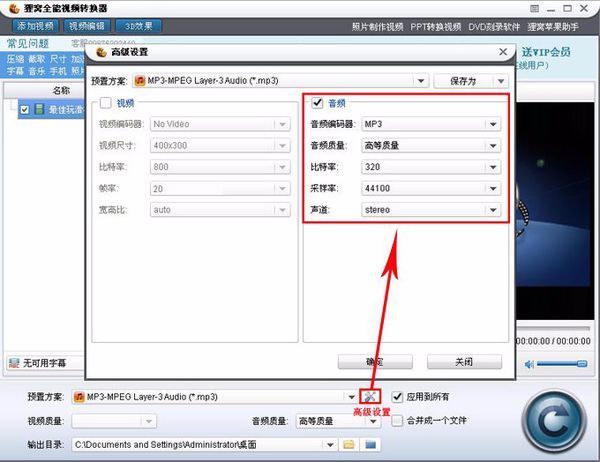Click the 保存为 button
This screenshot has width=600, height=462.
click(463, 81)
